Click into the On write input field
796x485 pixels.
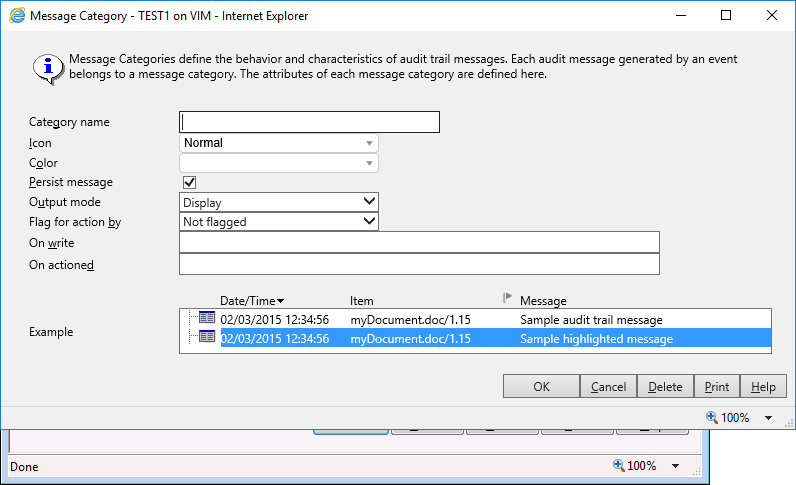[x=419, y=242]
